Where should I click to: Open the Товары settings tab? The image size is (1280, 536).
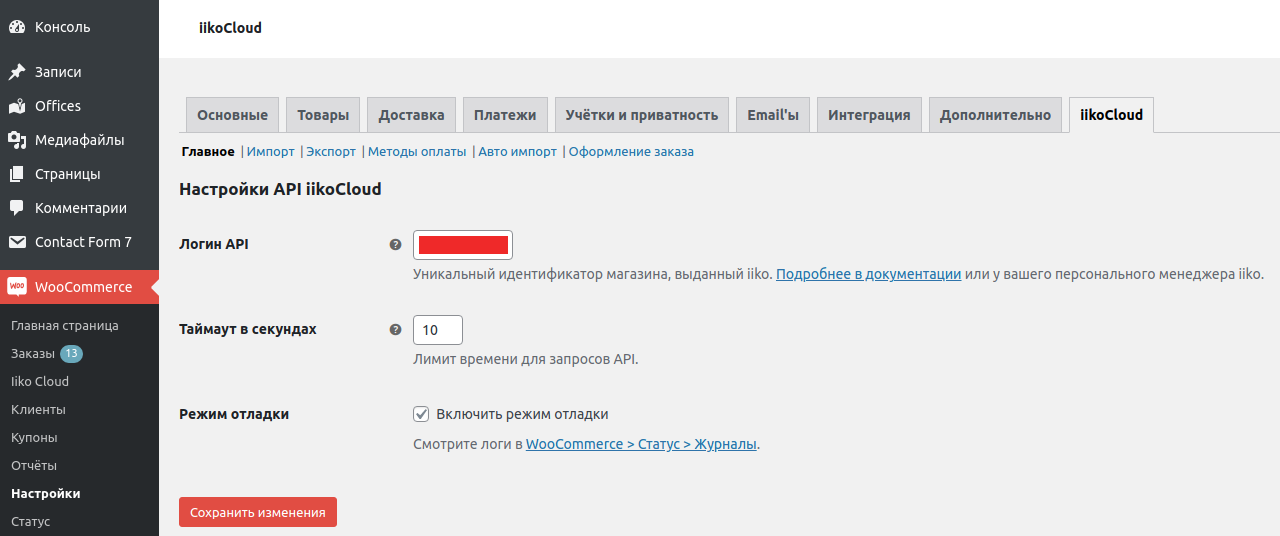click(323, 115)
